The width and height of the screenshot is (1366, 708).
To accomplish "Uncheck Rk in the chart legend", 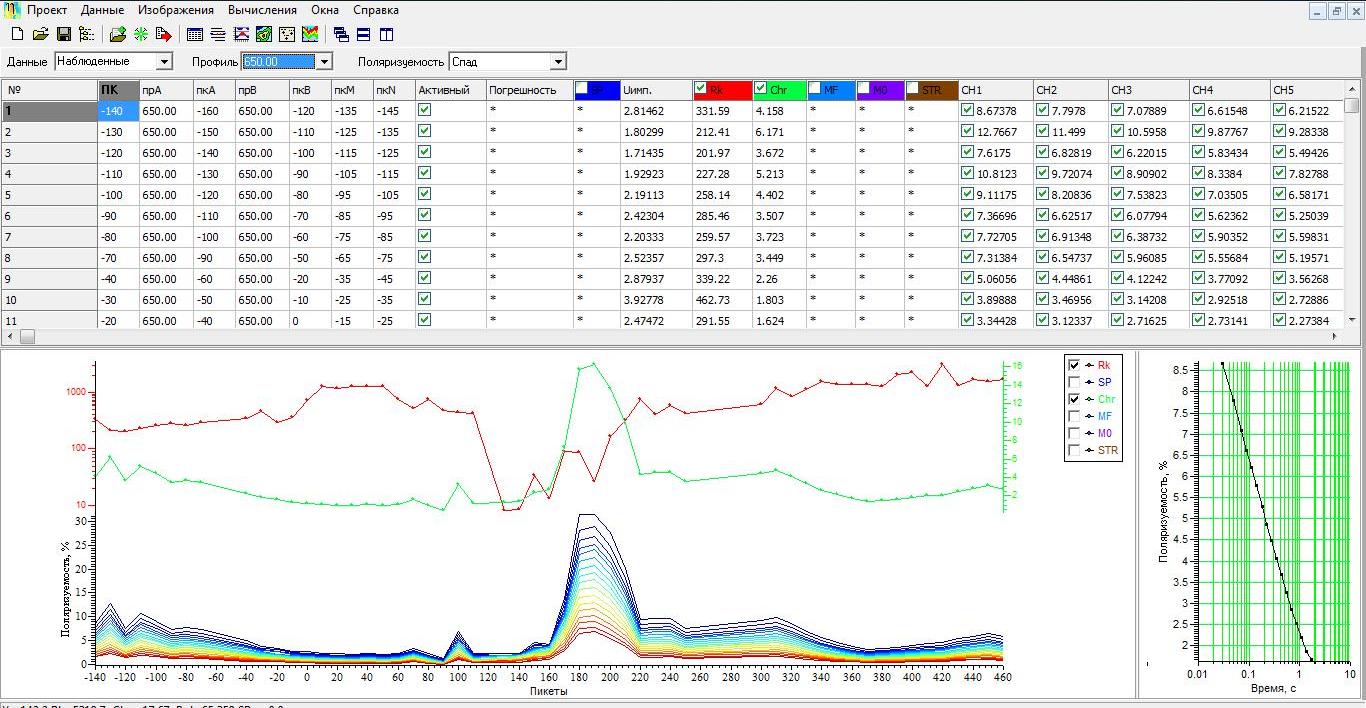I will point(1074,365).
